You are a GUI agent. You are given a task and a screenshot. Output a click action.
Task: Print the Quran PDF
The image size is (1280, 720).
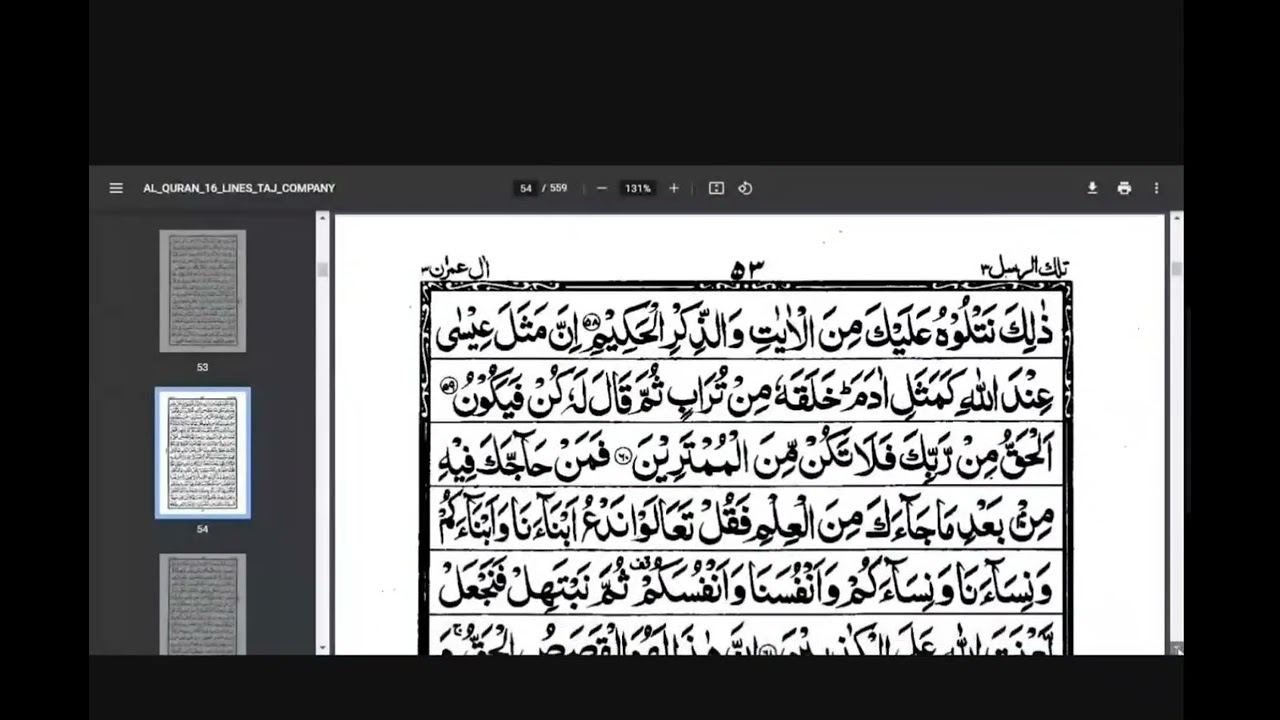click(1124, 188)
